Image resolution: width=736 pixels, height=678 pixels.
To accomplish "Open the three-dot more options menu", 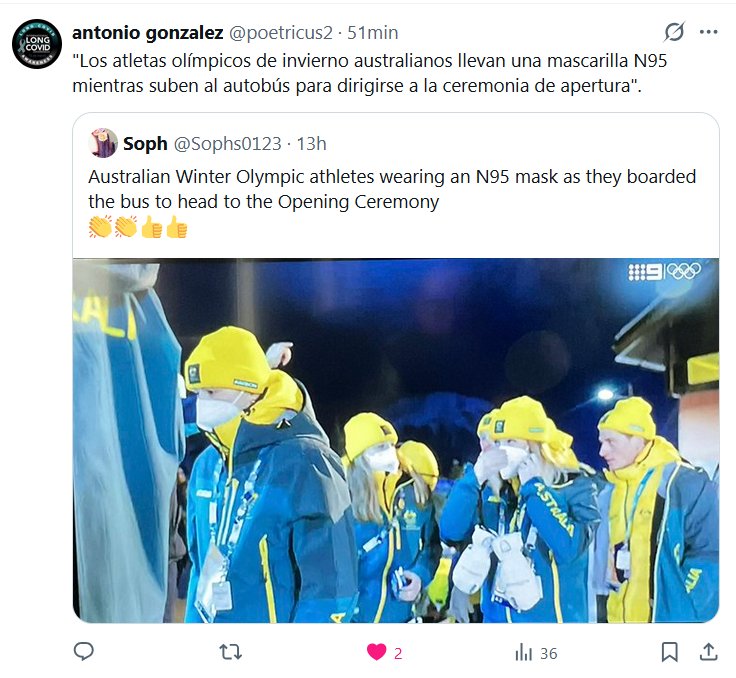I will pos(708,32).
